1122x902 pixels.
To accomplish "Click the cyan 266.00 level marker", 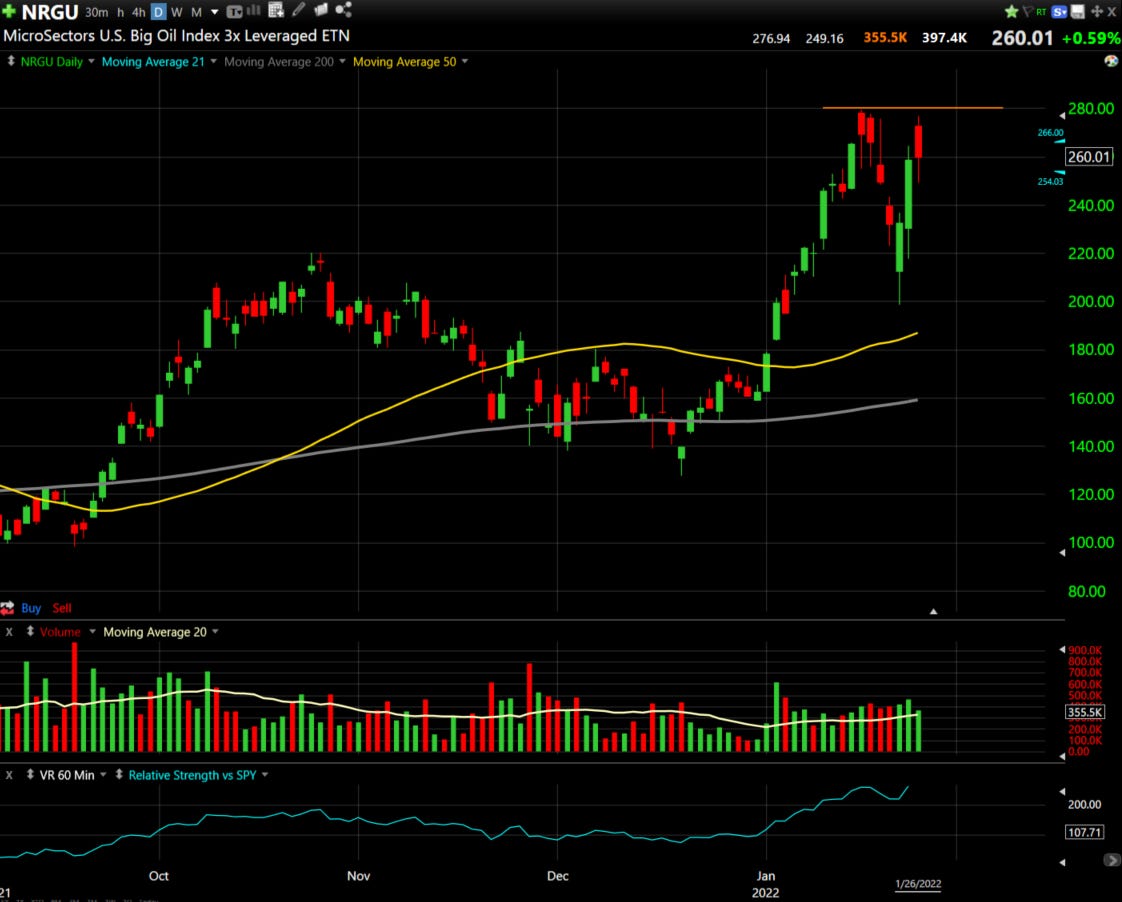I will (1050, 133).
